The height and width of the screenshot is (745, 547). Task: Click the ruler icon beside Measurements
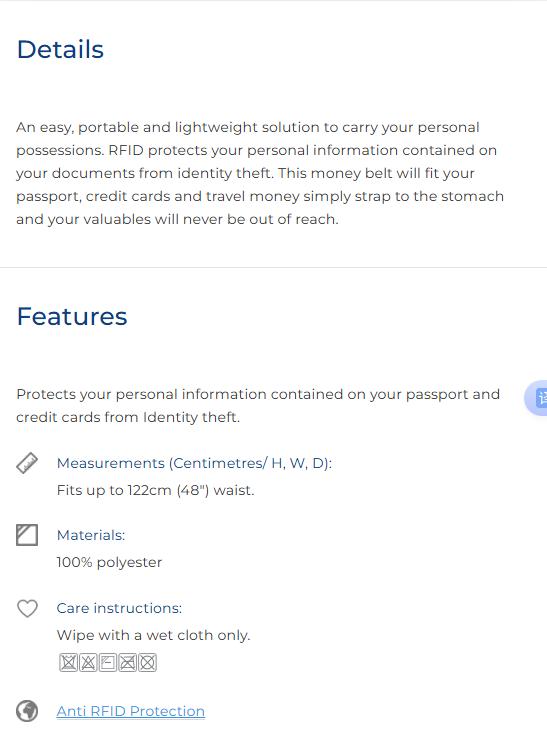click(27, 463)
